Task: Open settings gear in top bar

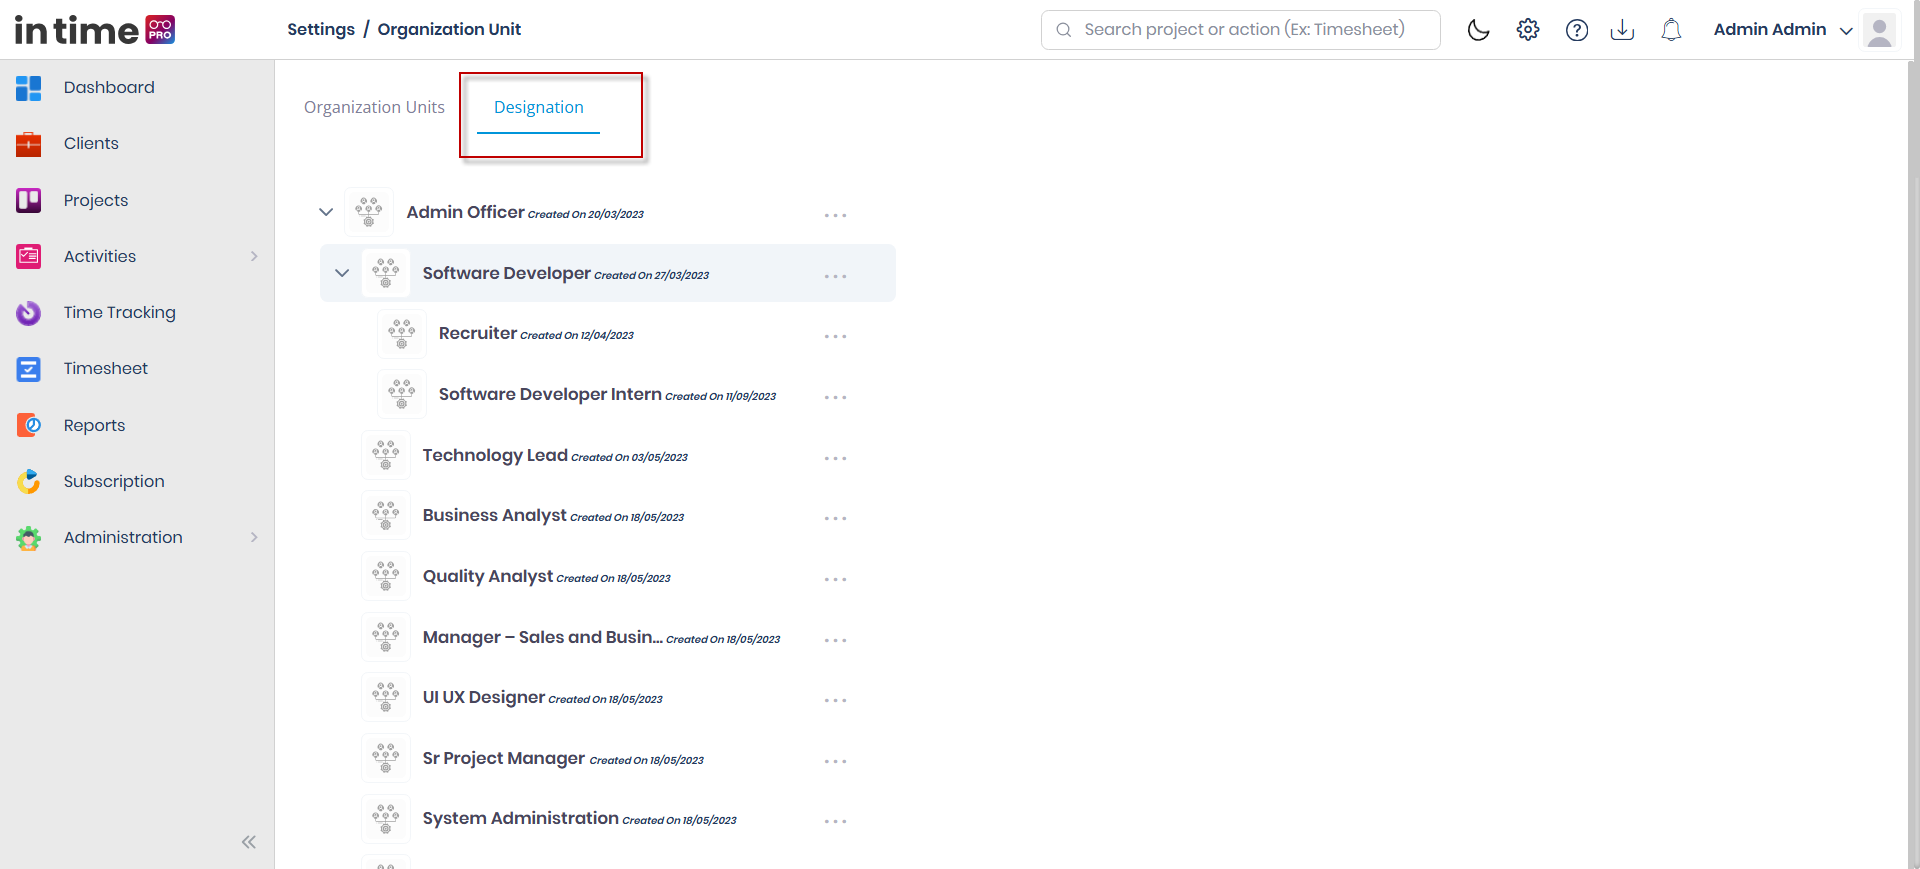Action: (x=1528, y=30)
